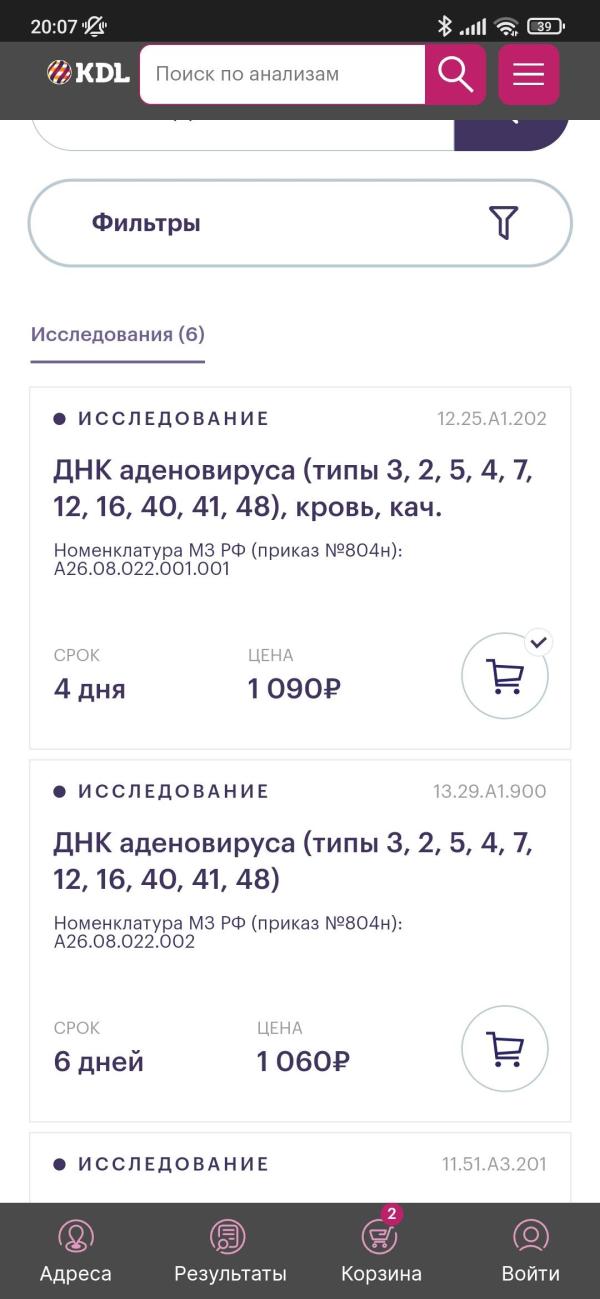This screenshot has width=600, height=1299.
Task: Select the Исследования (6) tab
Action: pos(118,335)
